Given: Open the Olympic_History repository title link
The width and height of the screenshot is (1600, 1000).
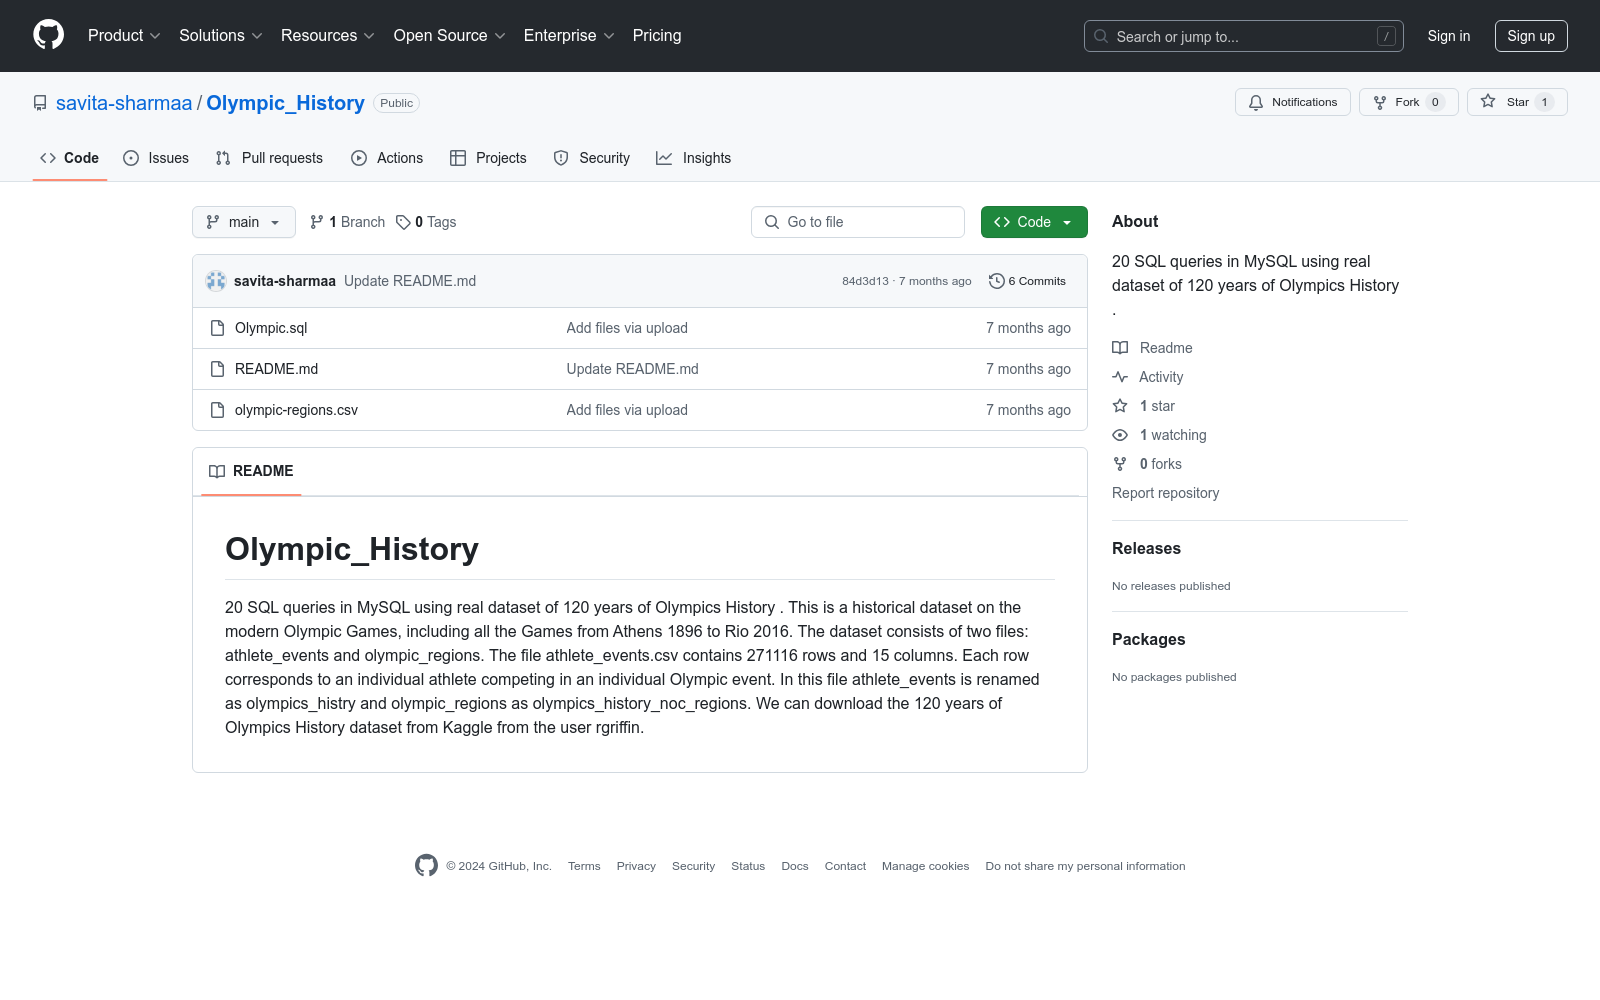Looking at the screenshot, I should 285,103.
